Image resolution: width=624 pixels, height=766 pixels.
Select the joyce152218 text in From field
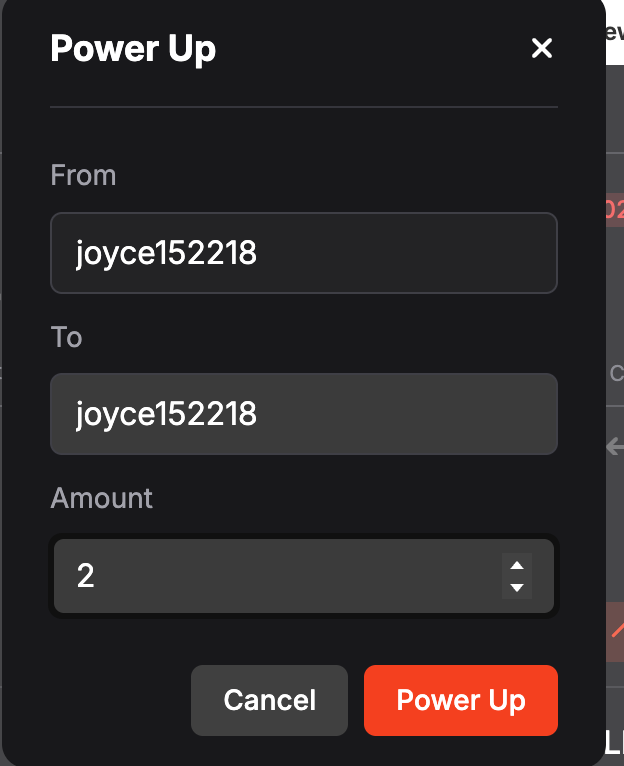(x=166, y=253)
